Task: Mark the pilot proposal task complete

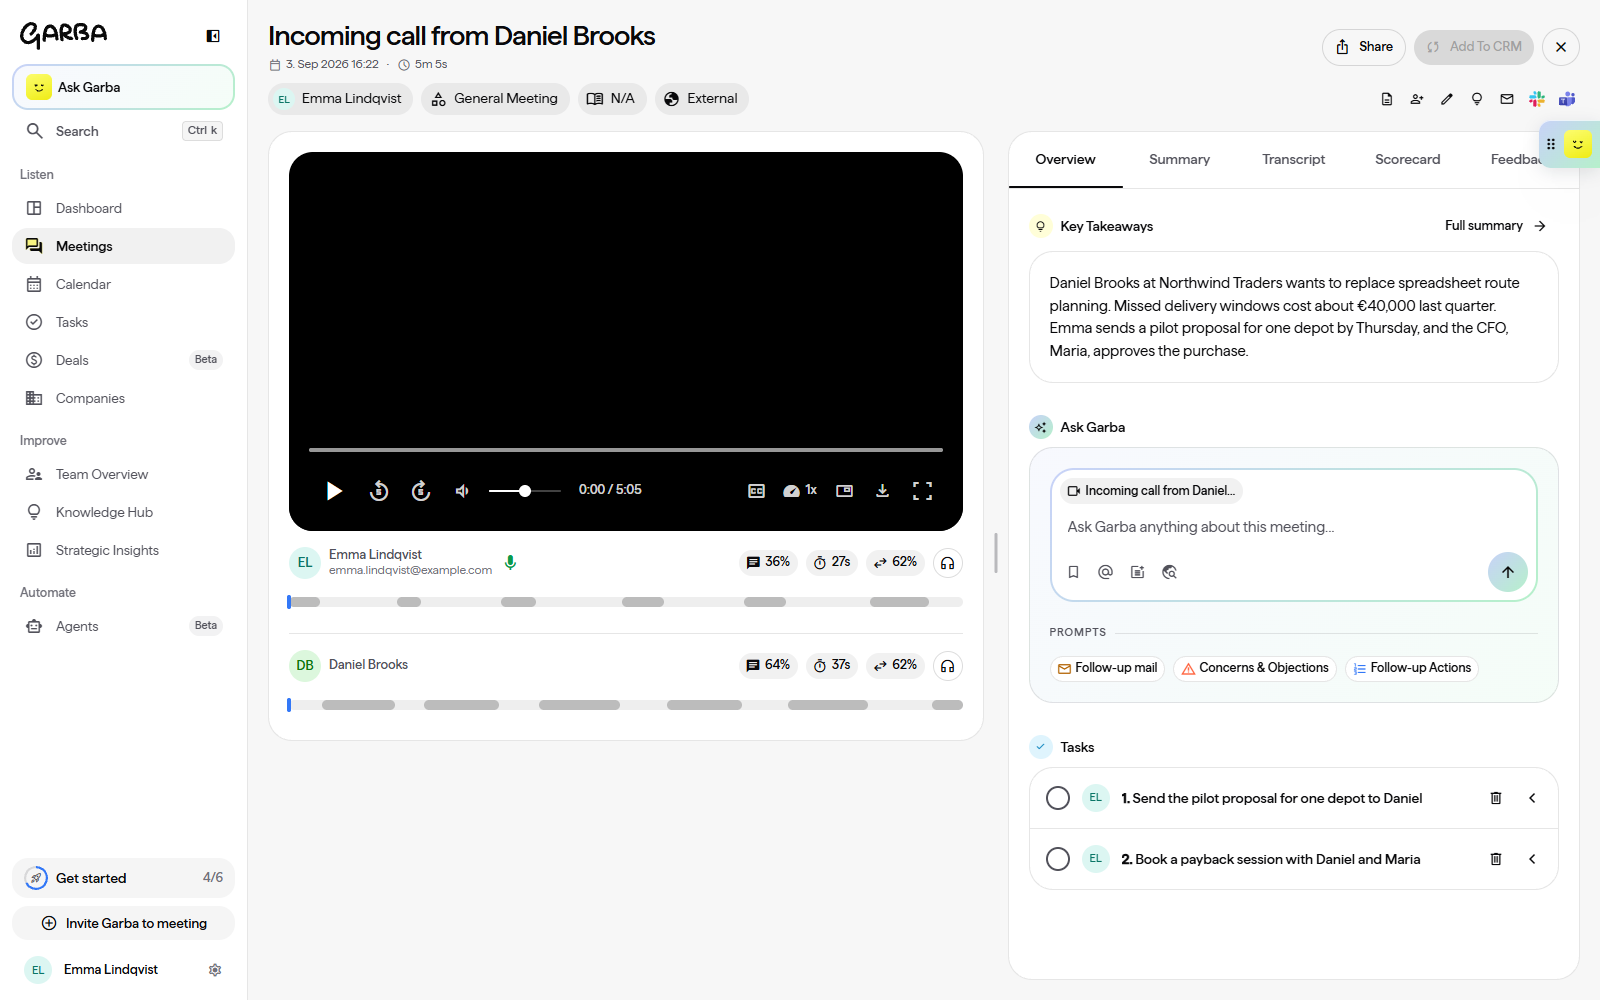Action: [1058, 798]
